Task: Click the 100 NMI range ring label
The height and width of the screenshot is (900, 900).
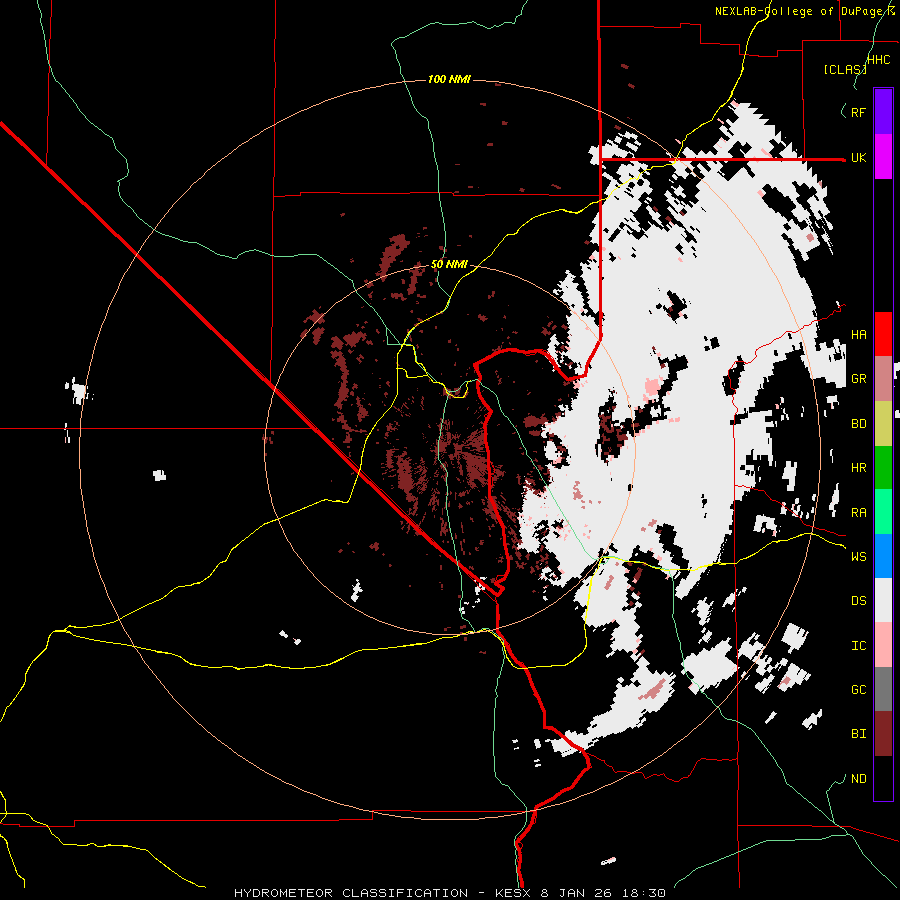Action: [x=449, y=79]
